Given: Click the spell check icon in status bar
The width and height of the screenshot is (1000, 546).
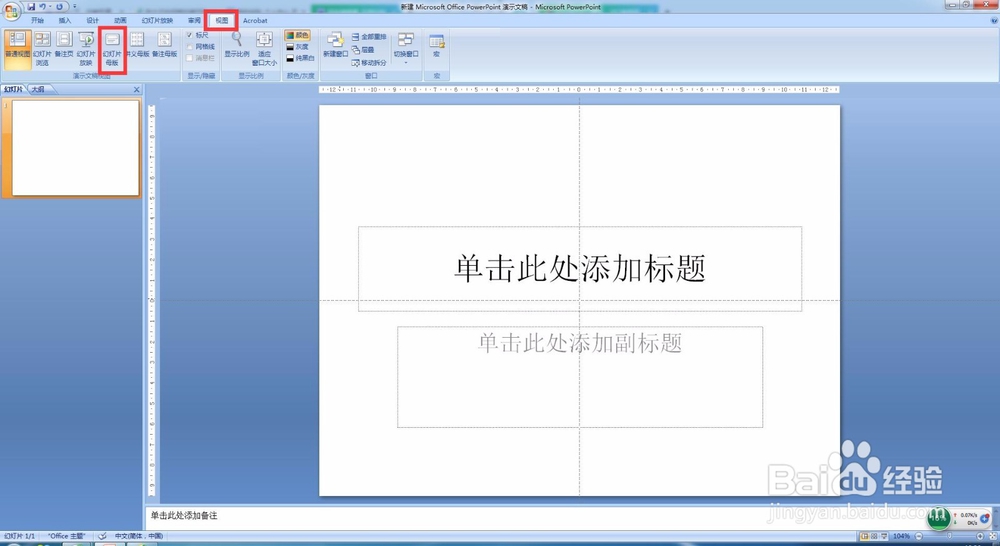Looking at the screenshot, I should tap(101, 536).
